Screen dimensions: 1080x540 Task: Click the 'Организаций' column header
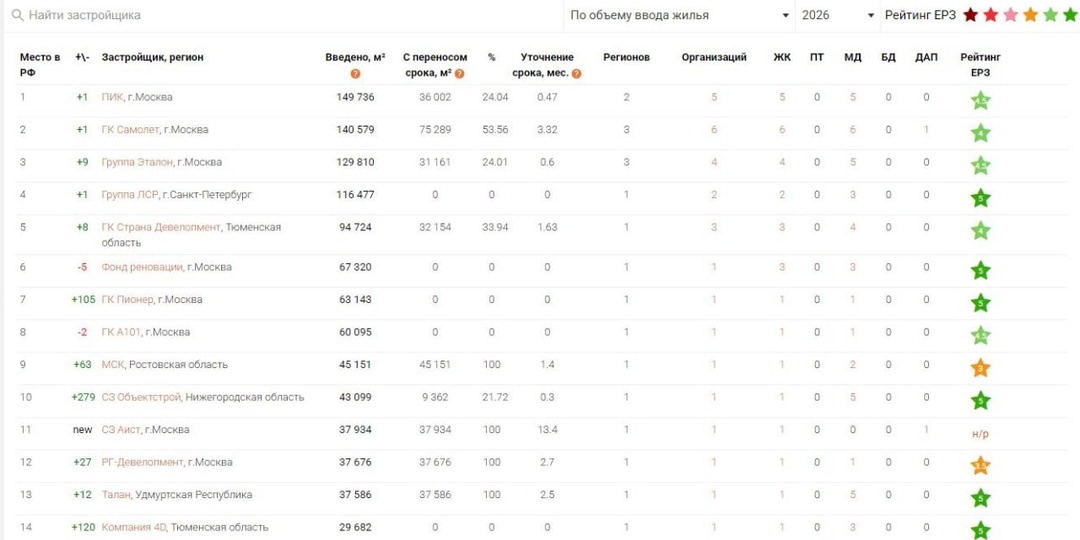coord(714,57)
